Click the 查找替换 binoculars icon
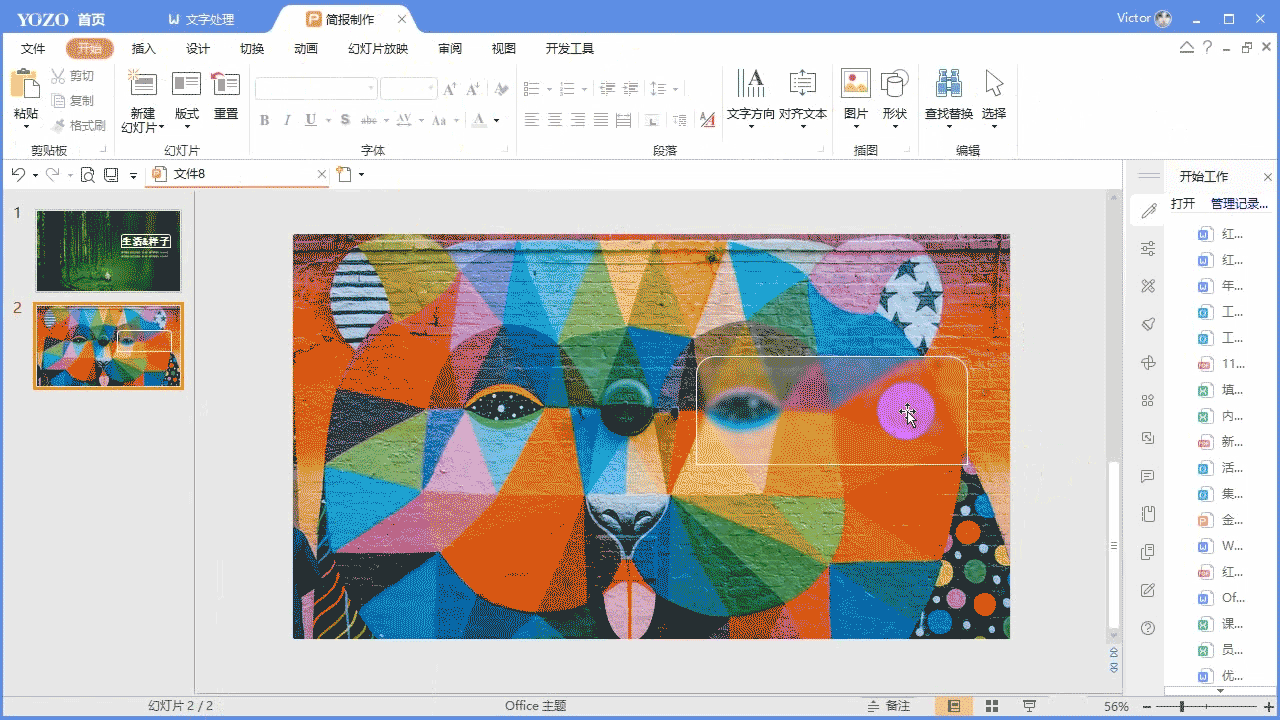 click(x=948, y=84)
